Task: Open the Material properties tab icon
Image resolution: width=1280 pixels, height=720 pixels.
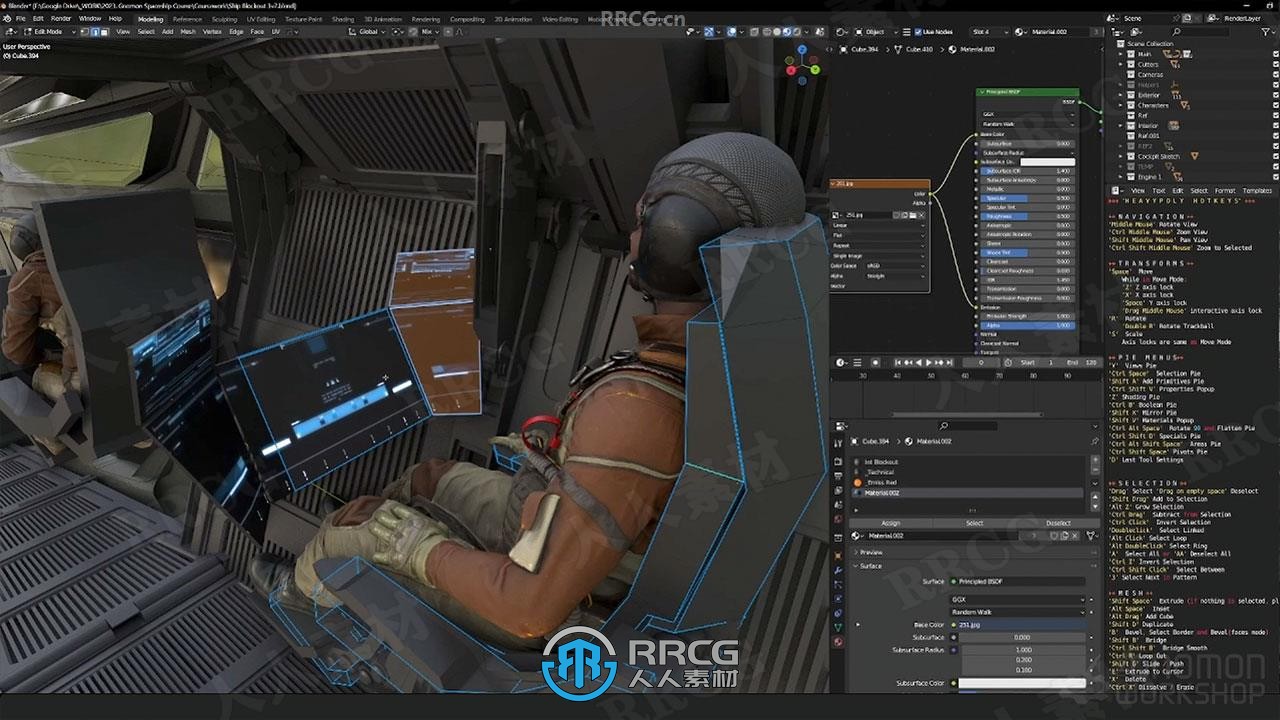Action: [838, 641]
